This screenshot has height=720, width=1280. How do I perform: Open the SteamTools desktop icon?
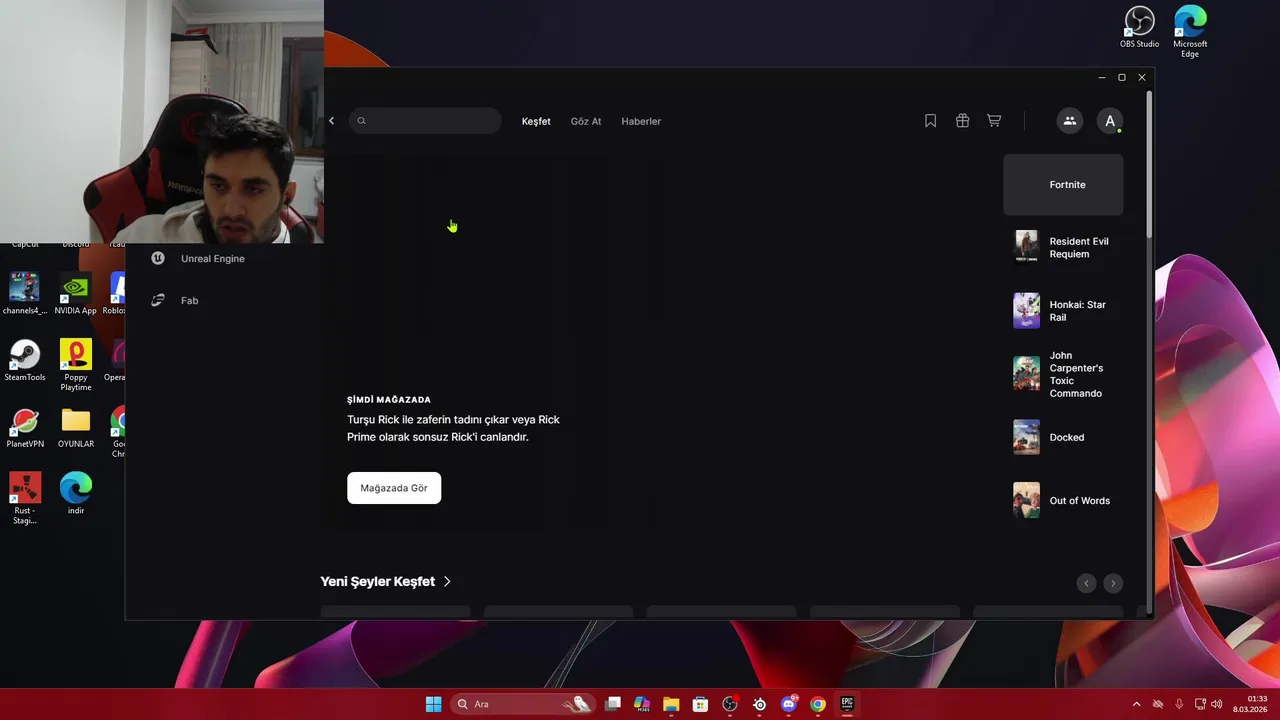tap(24, 361)
